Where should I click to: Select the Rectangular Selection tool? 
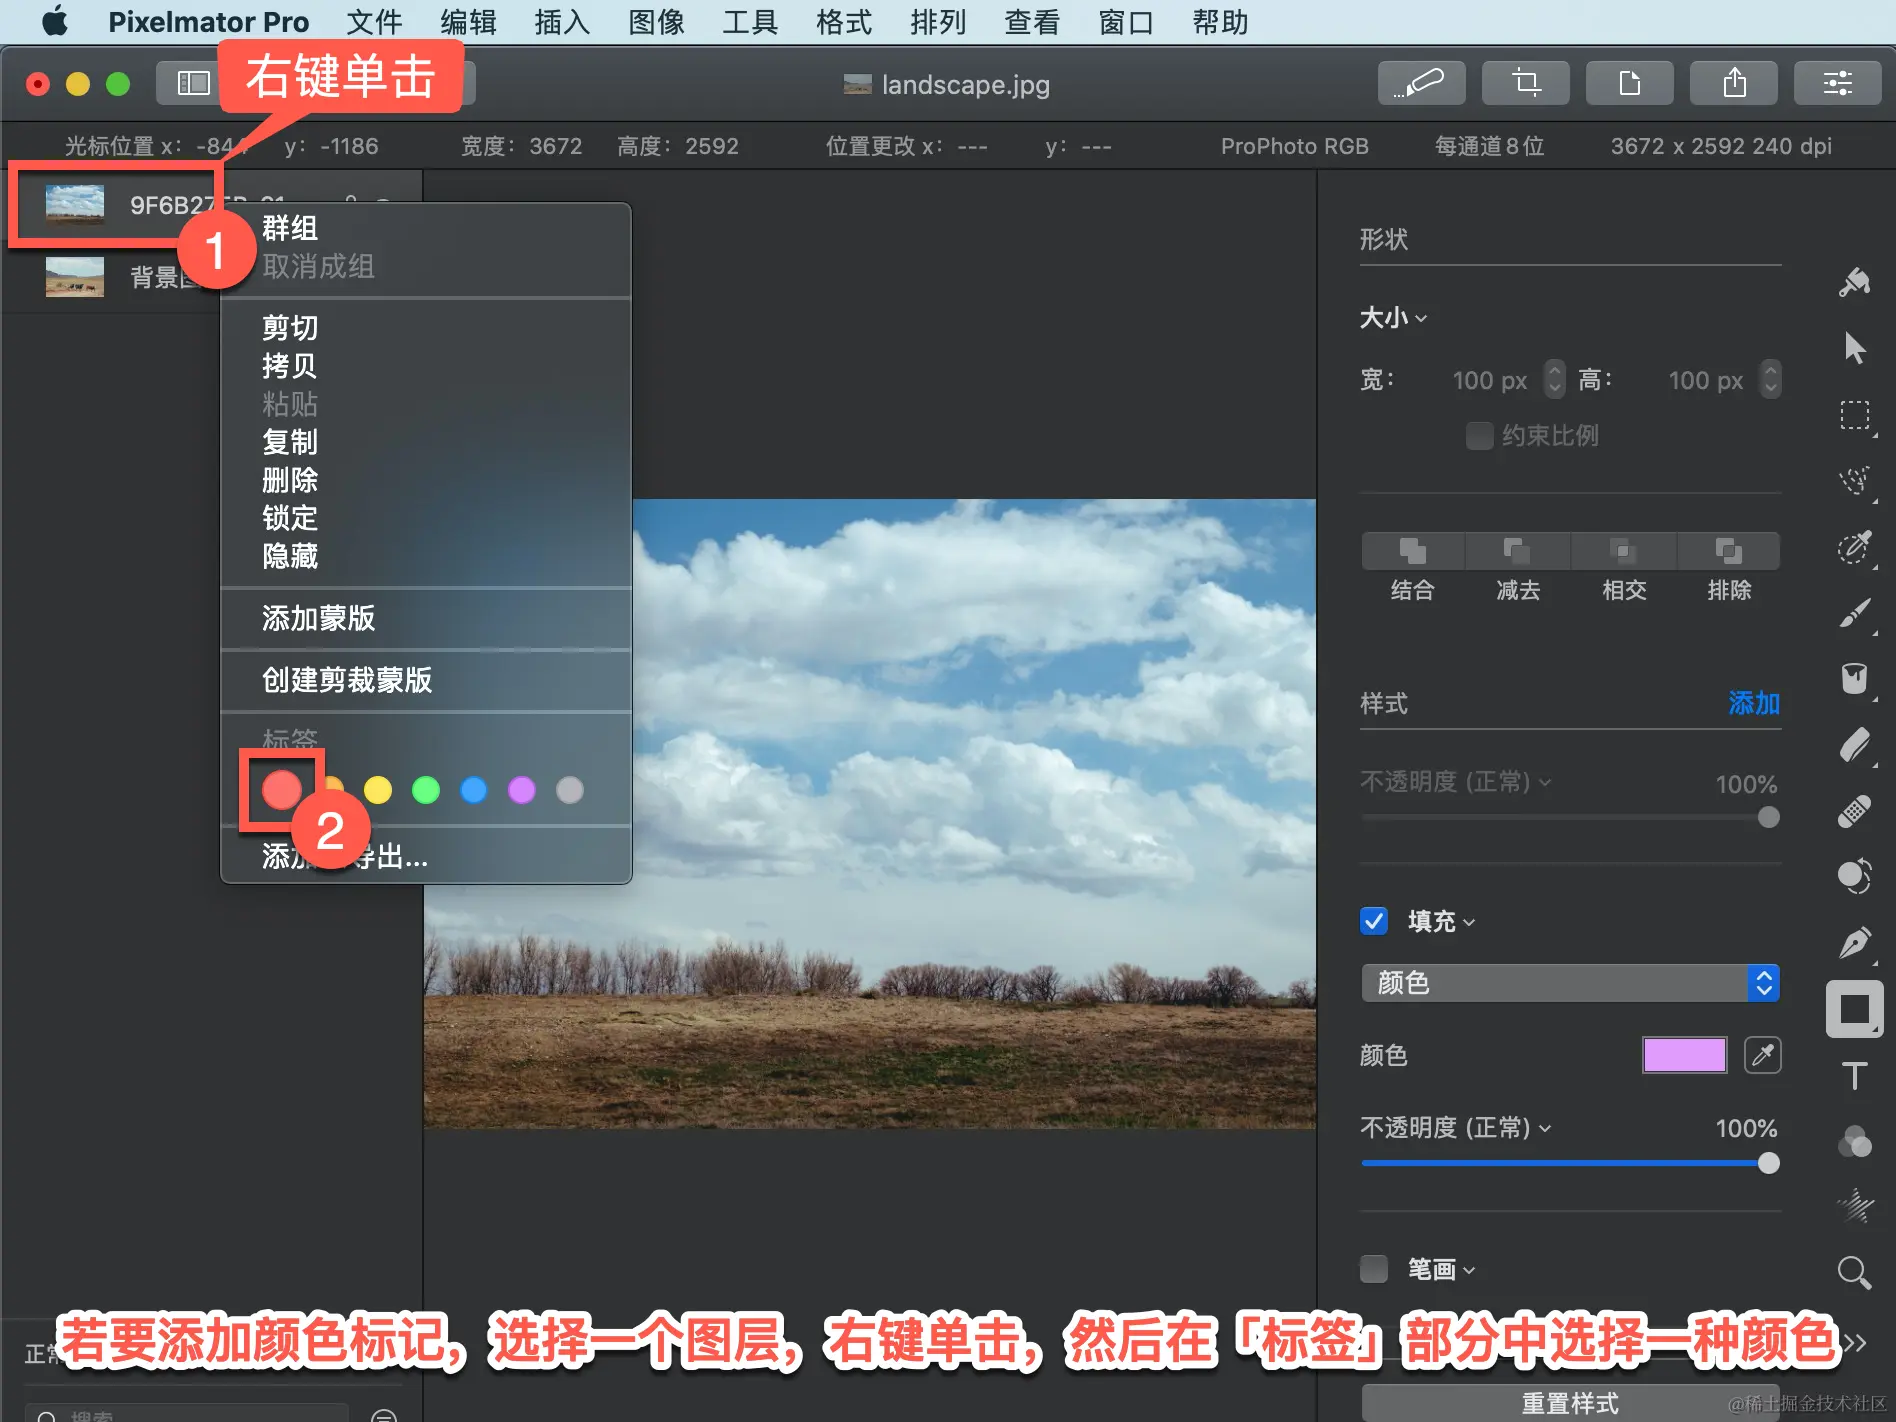pos(1855,414)
